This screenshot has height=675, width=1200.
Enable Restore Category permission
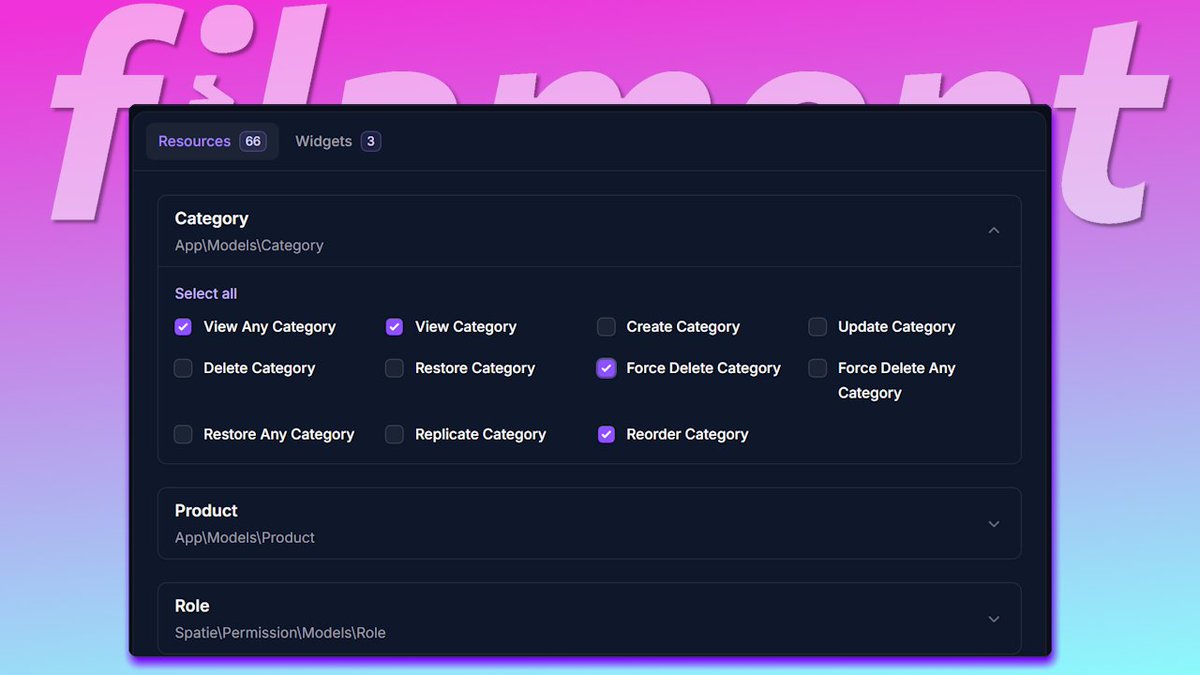pyautogui.click(x=395, y=368)
